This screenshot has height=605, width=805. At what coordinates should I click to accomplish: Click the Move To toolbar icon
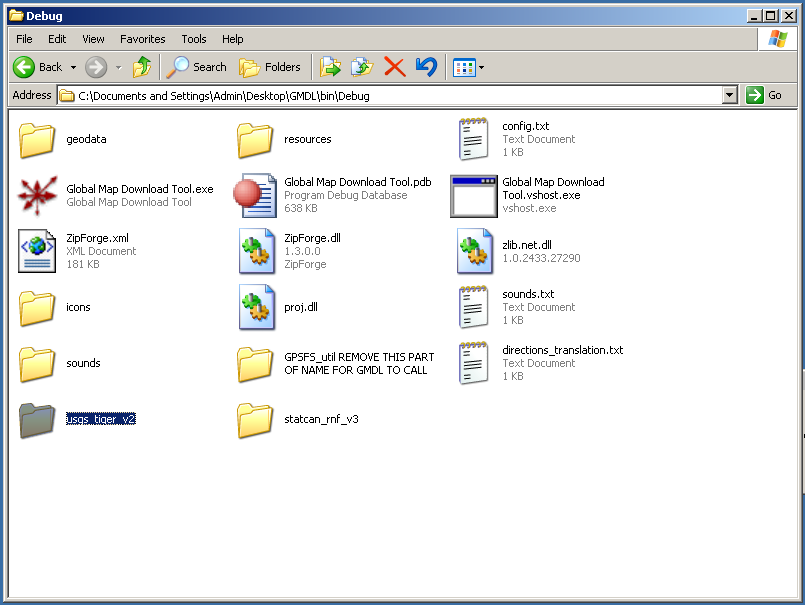click(x=331, y=67)
